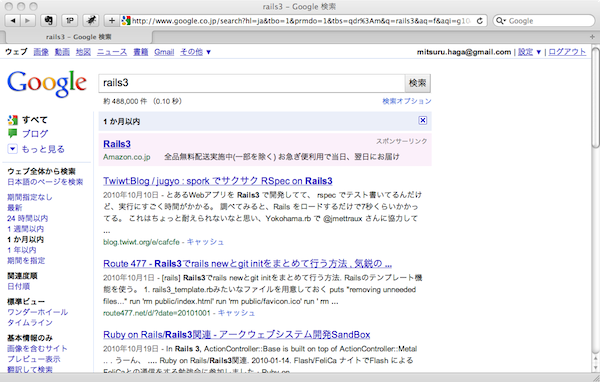Open the Evernote elephant toolbar button
This screenshot has height=382, width=600.
click(49, 21)
